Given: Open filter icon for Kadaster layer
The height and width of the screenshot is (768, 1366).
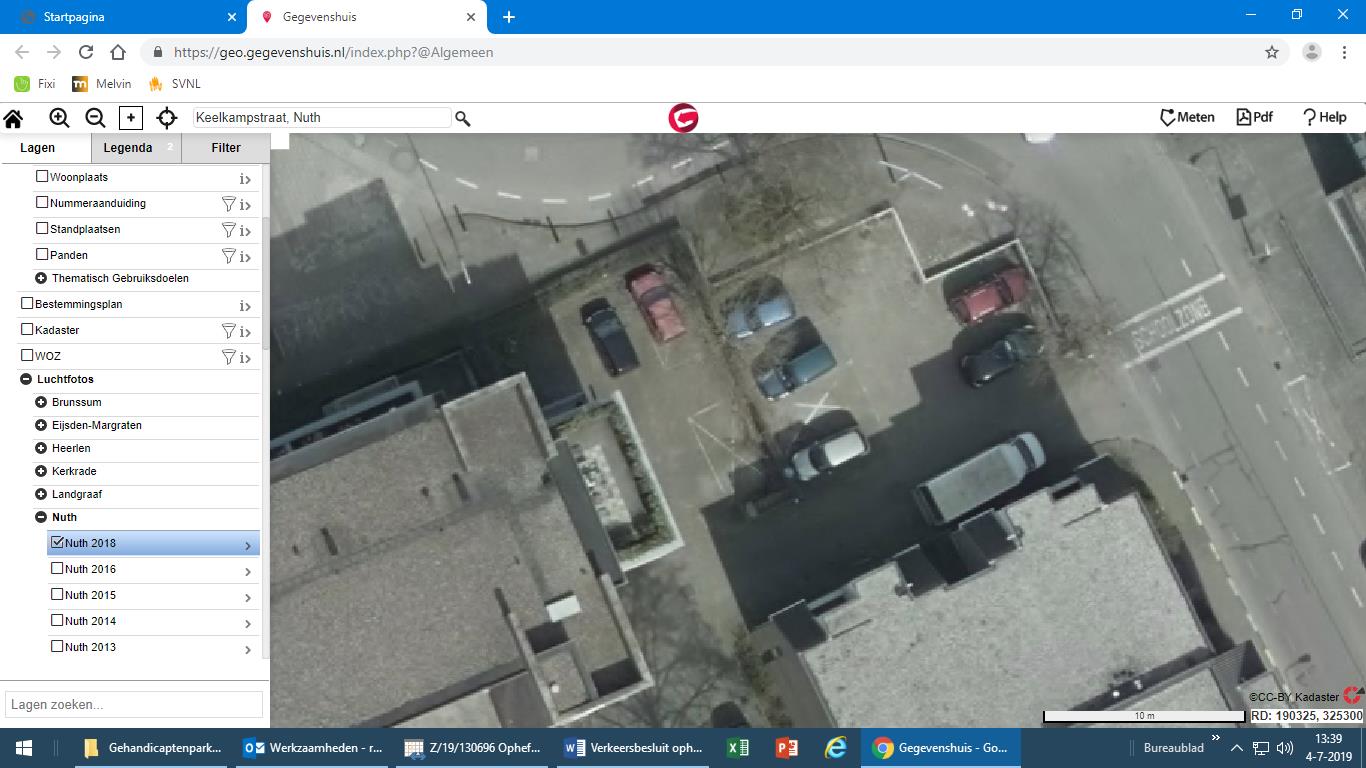Looking at the screenshot, I should tap(228, 331).
